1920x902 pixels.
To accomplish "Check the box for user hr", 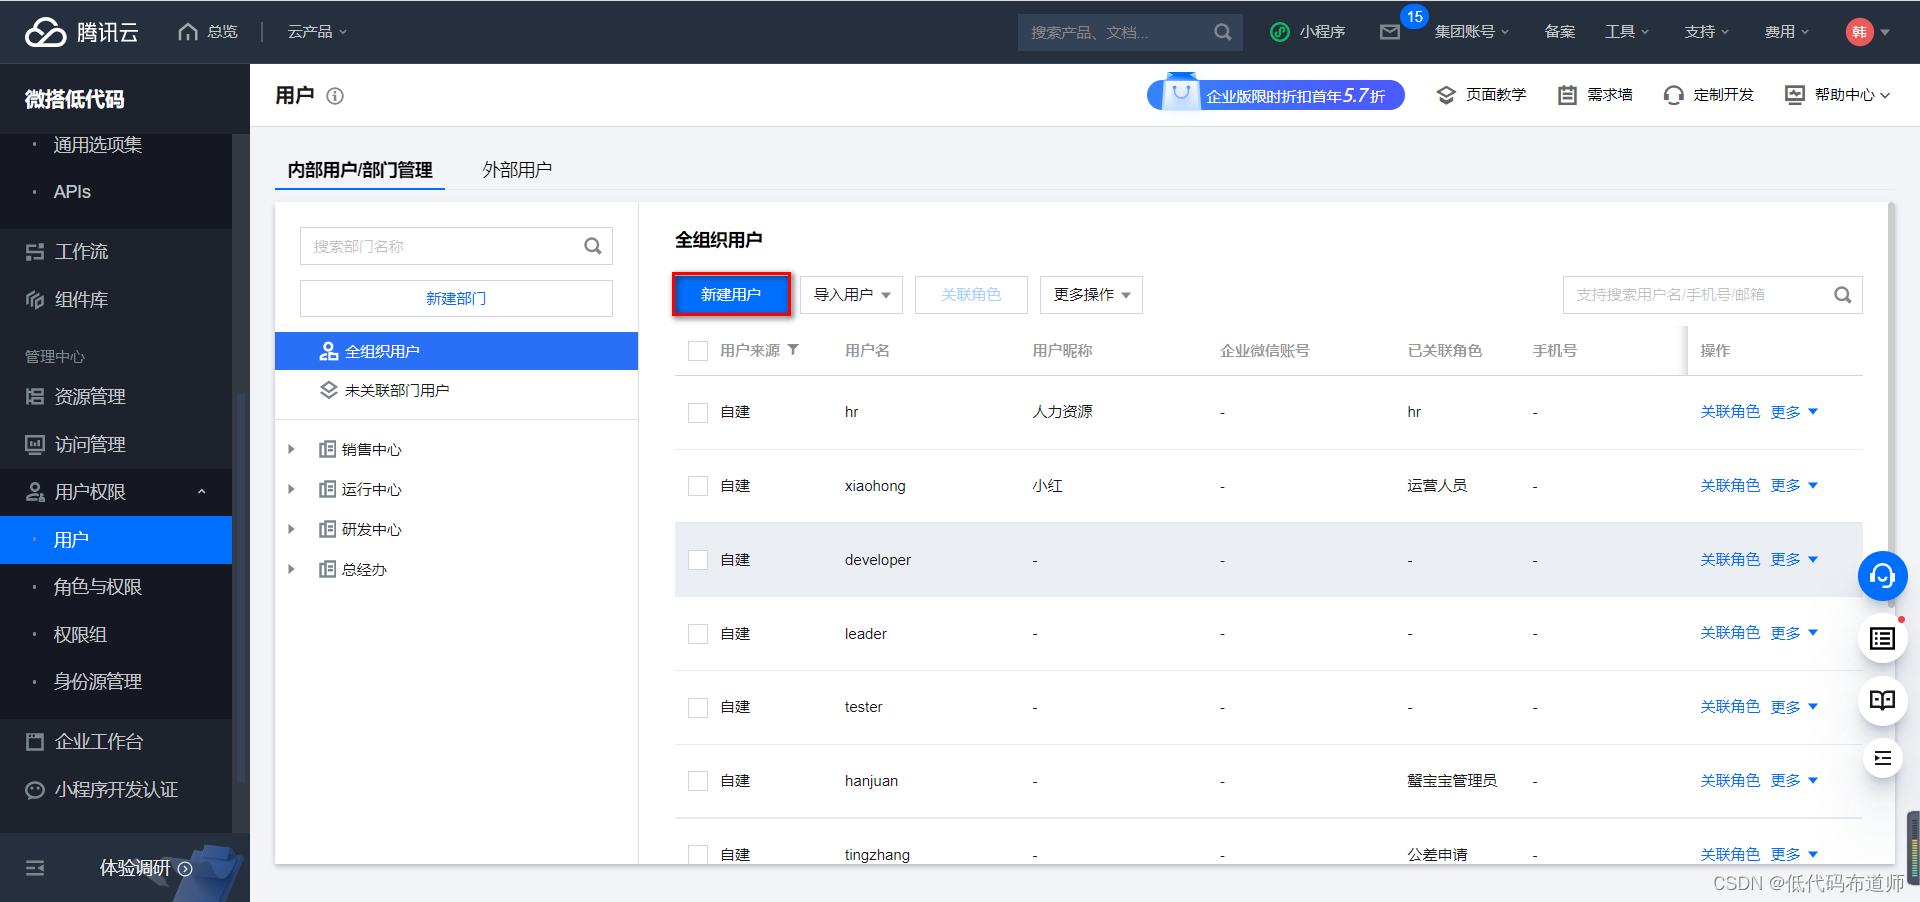I will 698,412.
